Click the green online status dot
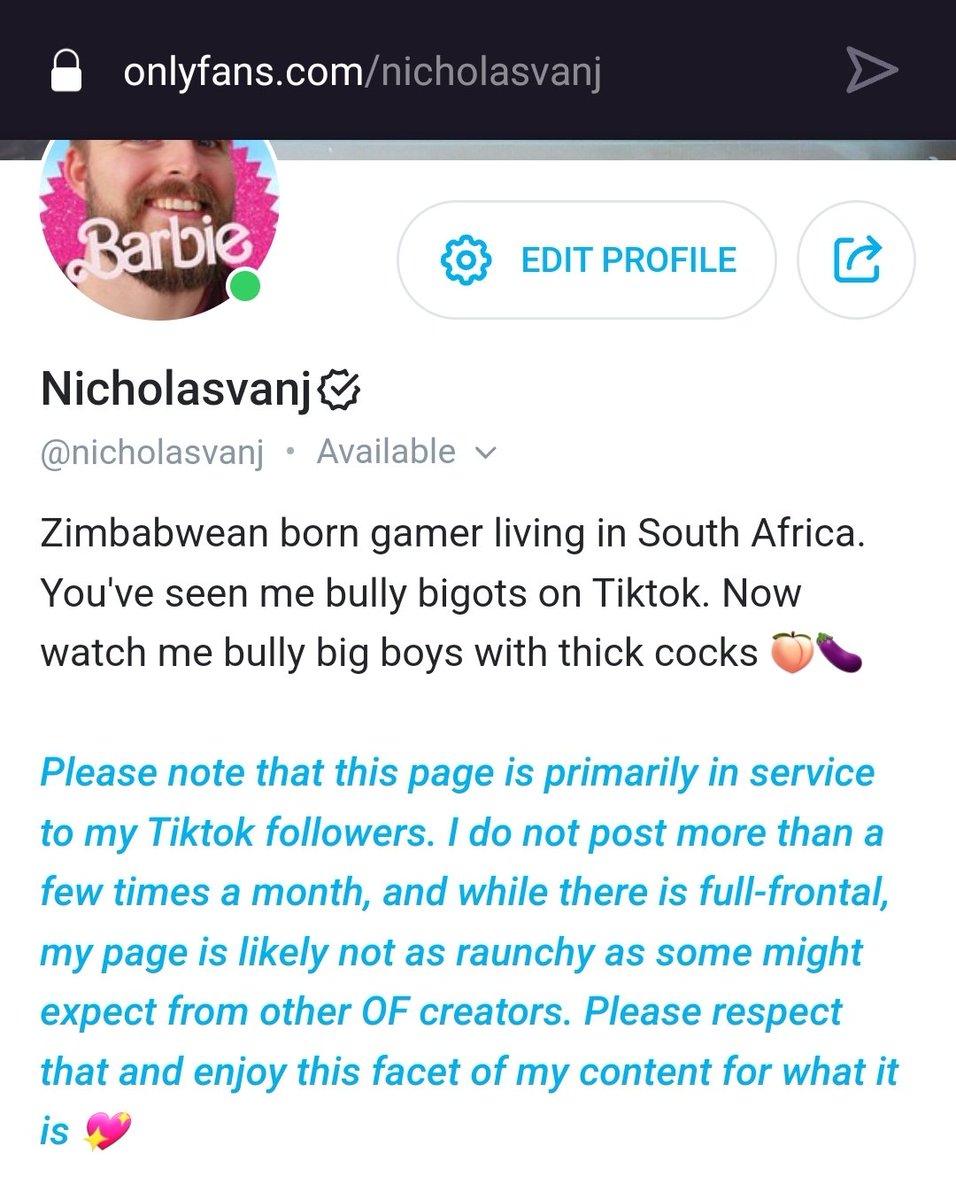This screenshot has width=956, height=1200. pos(245,287)
